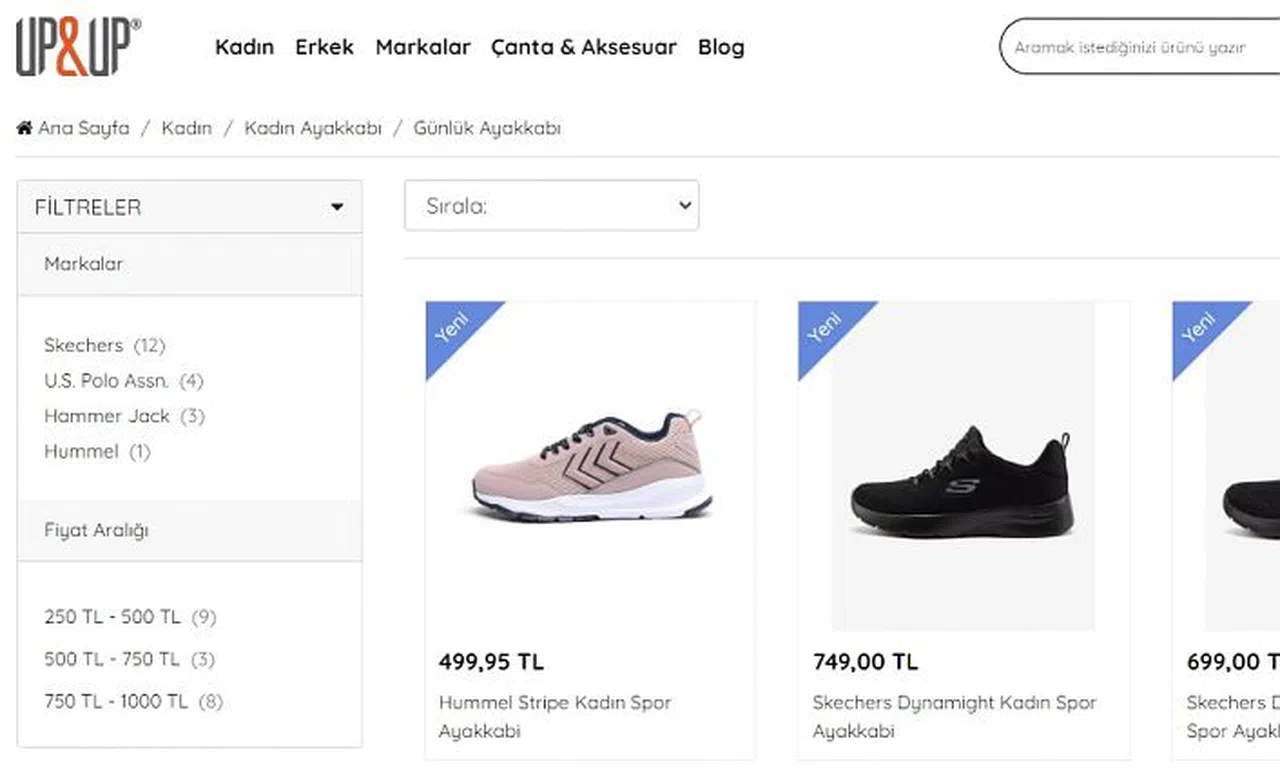Open the black Skechers Dynamight shoe image
This screenshot has width=1280, height=781.
(962, 483)
